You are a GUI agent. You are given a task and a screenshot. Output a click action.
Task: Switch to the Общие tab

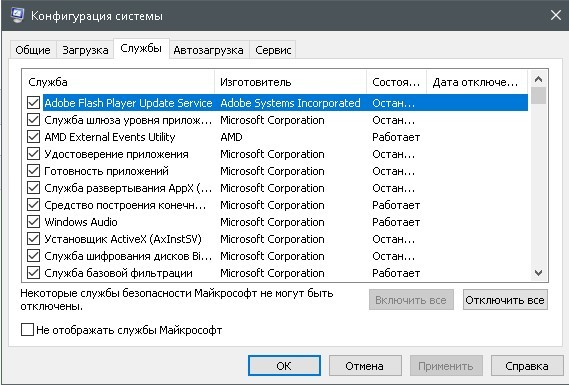pos(33,50)
